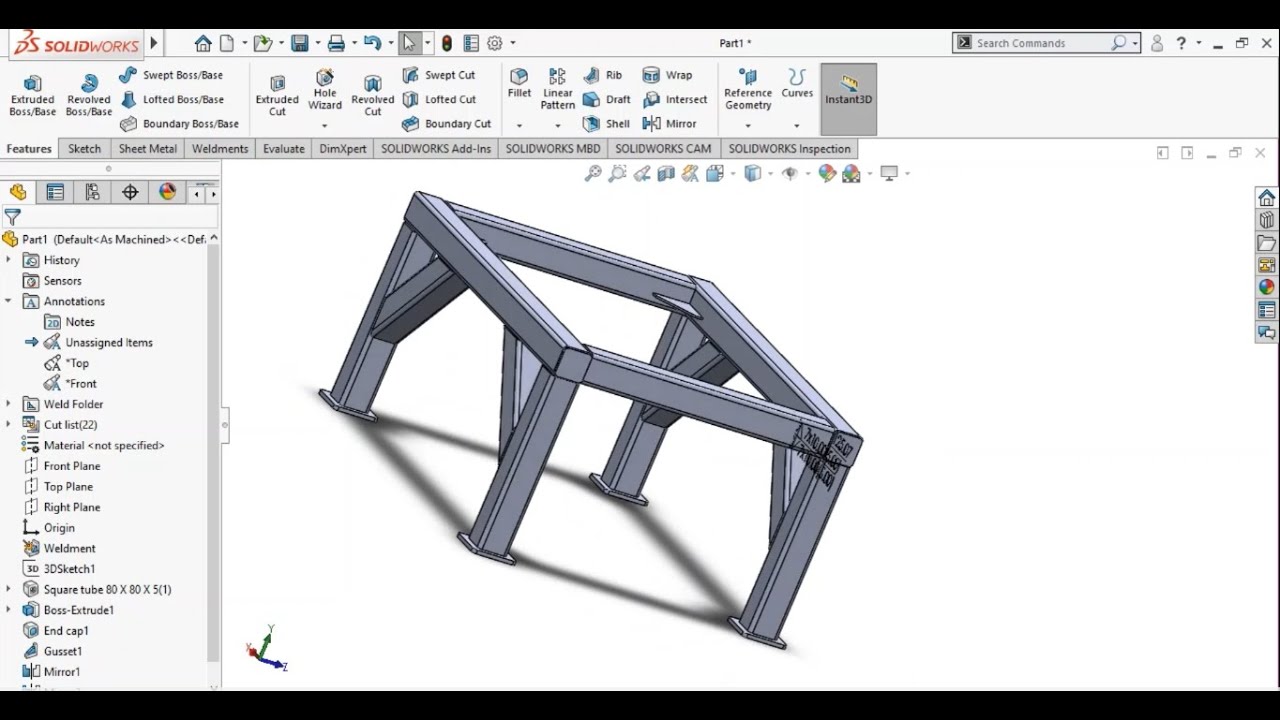Click the Zoom to Fit icon
The image size is (1280, 720).
pyautogui.click(x=593, y=173)
